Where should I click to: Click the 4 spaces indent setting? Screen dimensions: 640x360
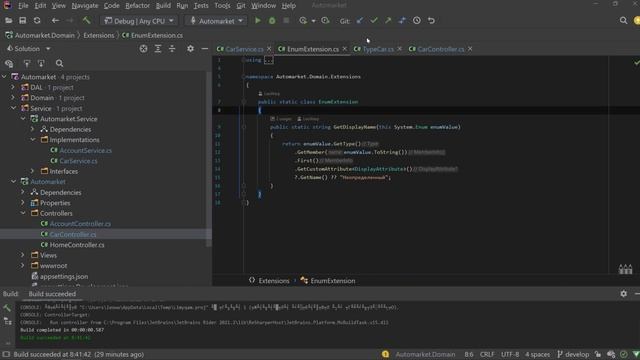pos(538,354)
